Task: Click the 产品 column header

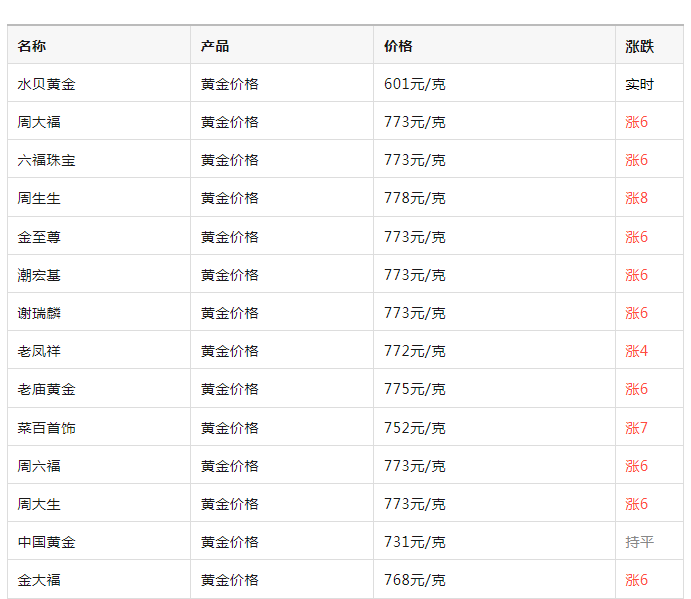Action: coord(215,46)
